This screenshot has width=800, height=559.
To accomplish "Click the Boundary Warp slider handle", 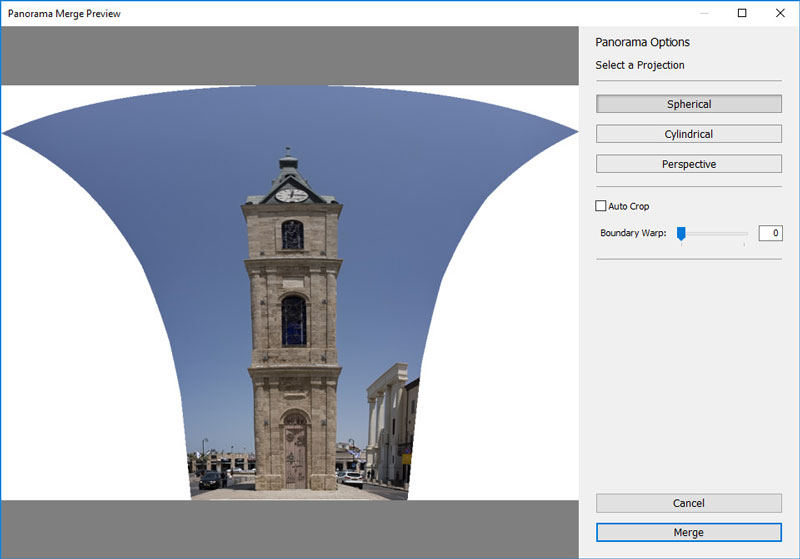I will click(x=681, y=233).
